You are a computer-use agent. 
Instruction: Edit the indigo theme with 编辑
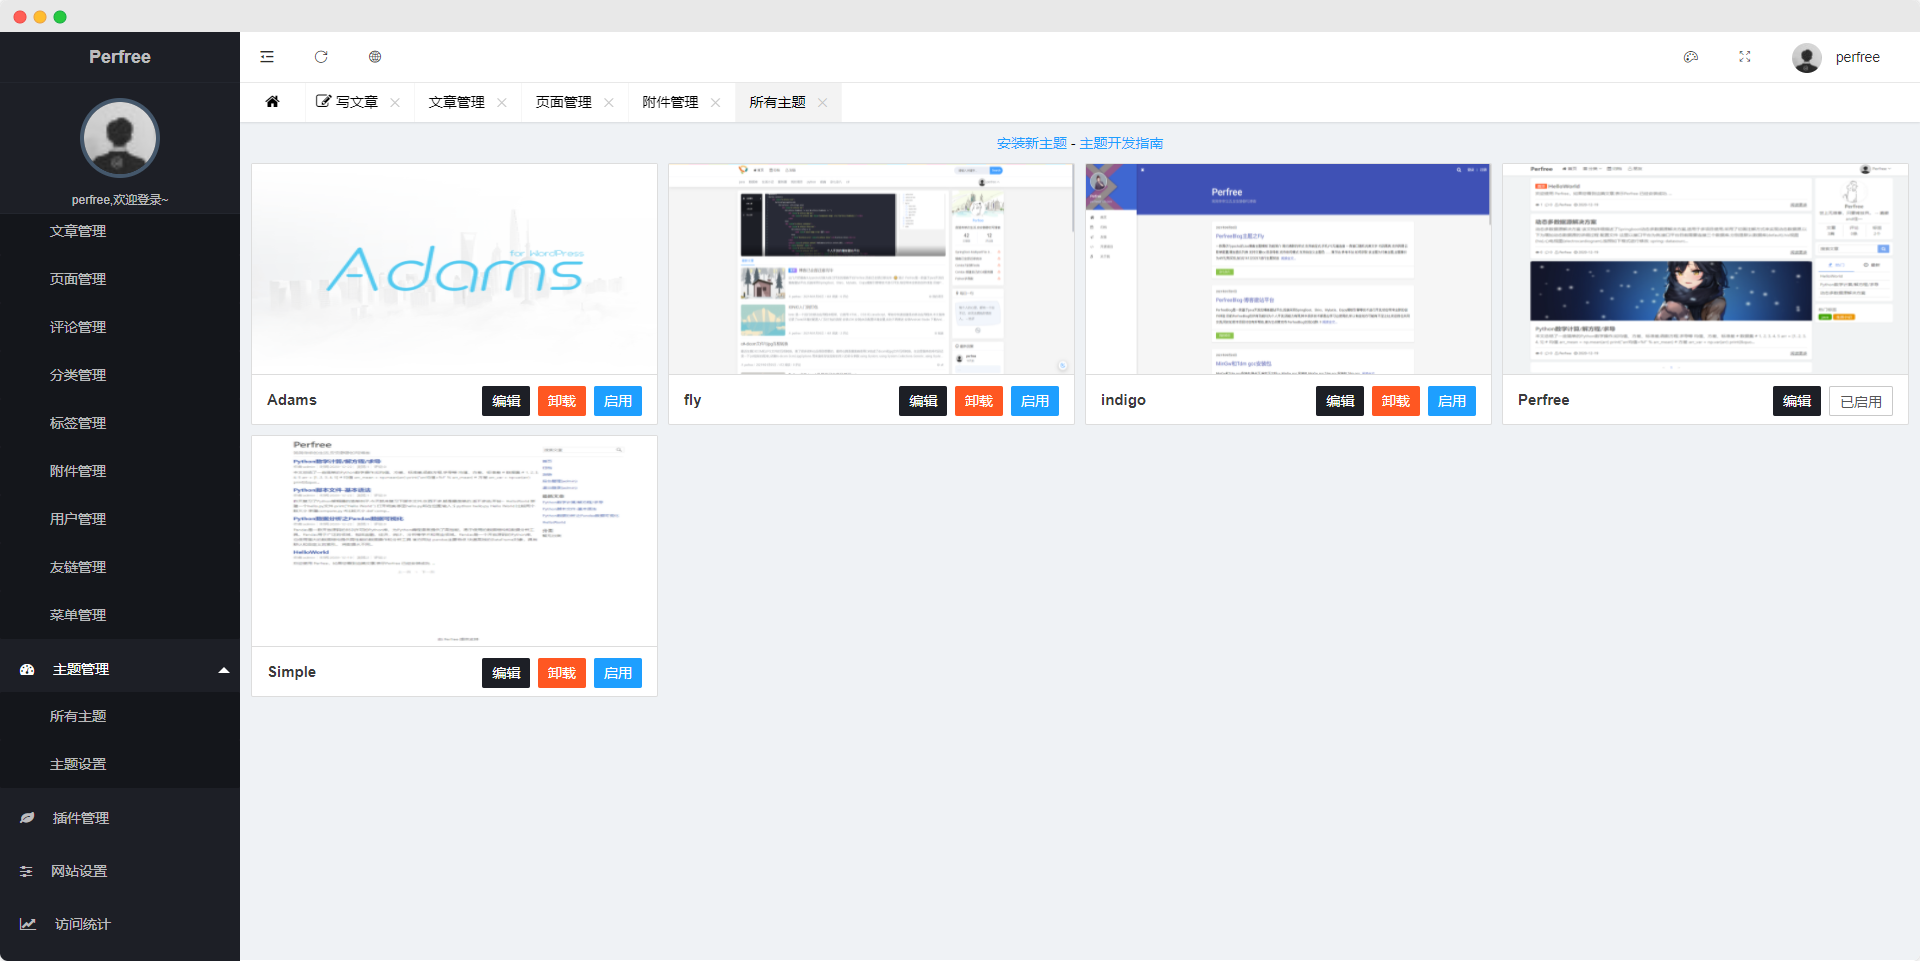1339,400
